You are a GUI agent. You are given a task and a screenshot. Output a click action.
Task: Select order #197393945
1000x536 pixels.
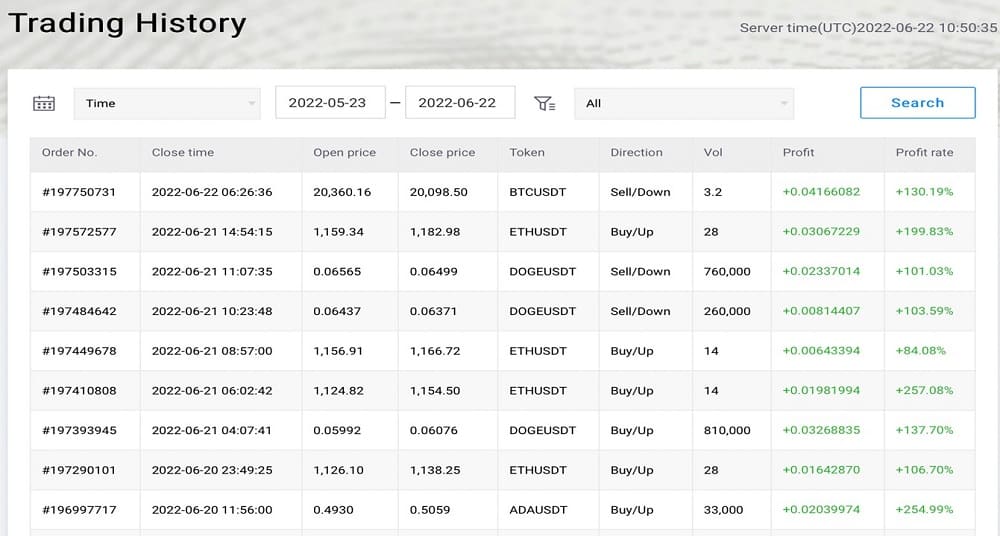[79, 430]
